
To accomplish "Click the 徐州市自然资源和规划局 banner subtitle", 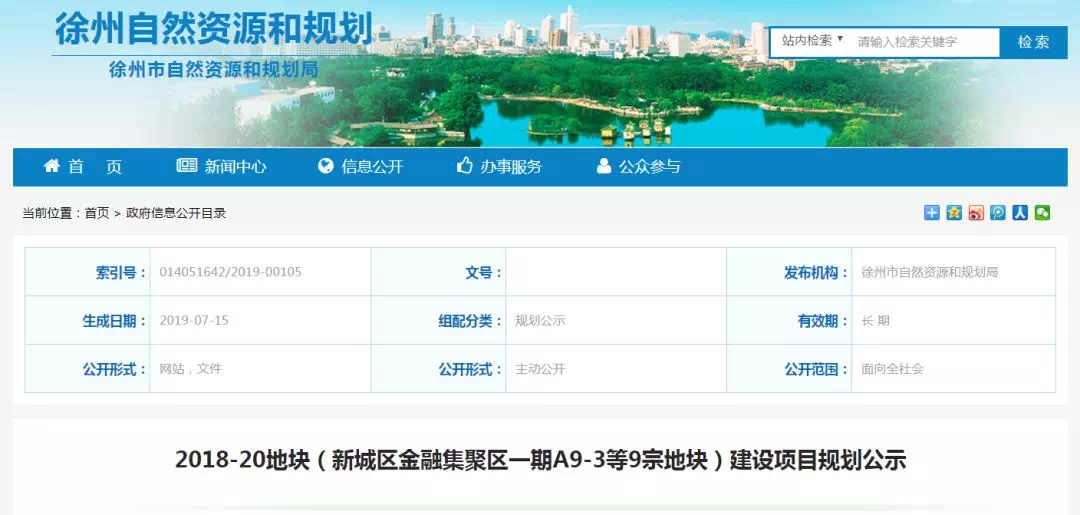I will pyautogui.click(x=213, y=70).
